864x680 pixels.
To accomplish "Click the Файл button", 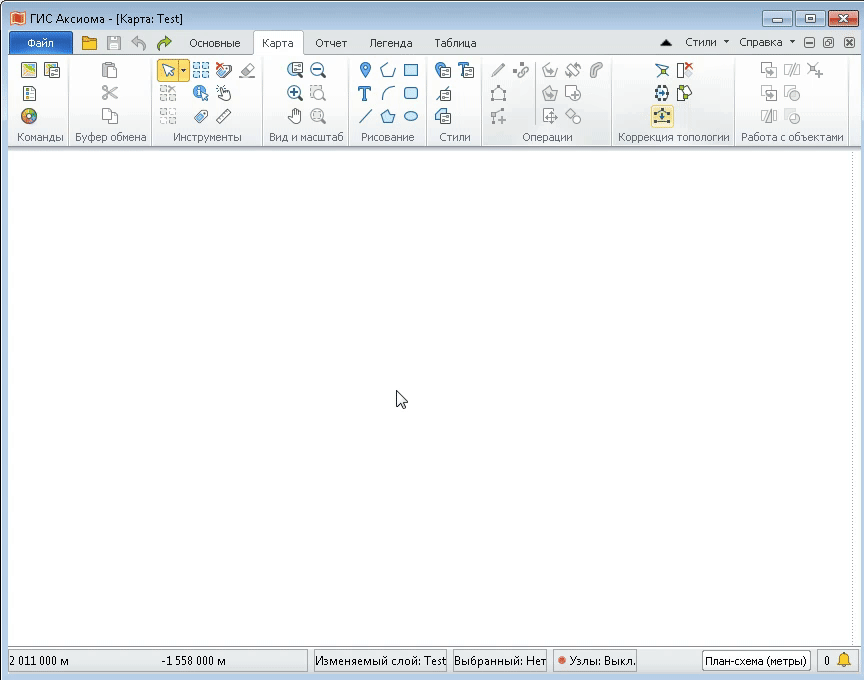I will [x=41, y=43].
